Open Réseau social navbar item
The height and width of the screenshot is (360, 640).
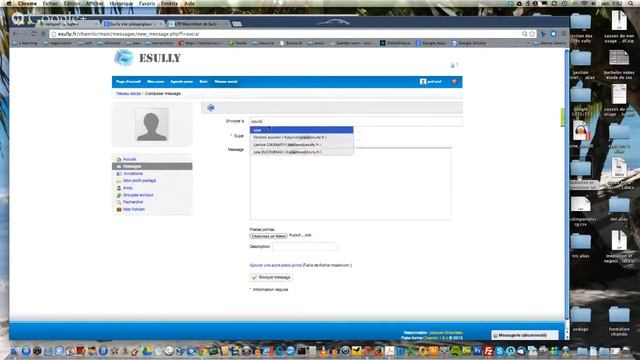point(226,82)
